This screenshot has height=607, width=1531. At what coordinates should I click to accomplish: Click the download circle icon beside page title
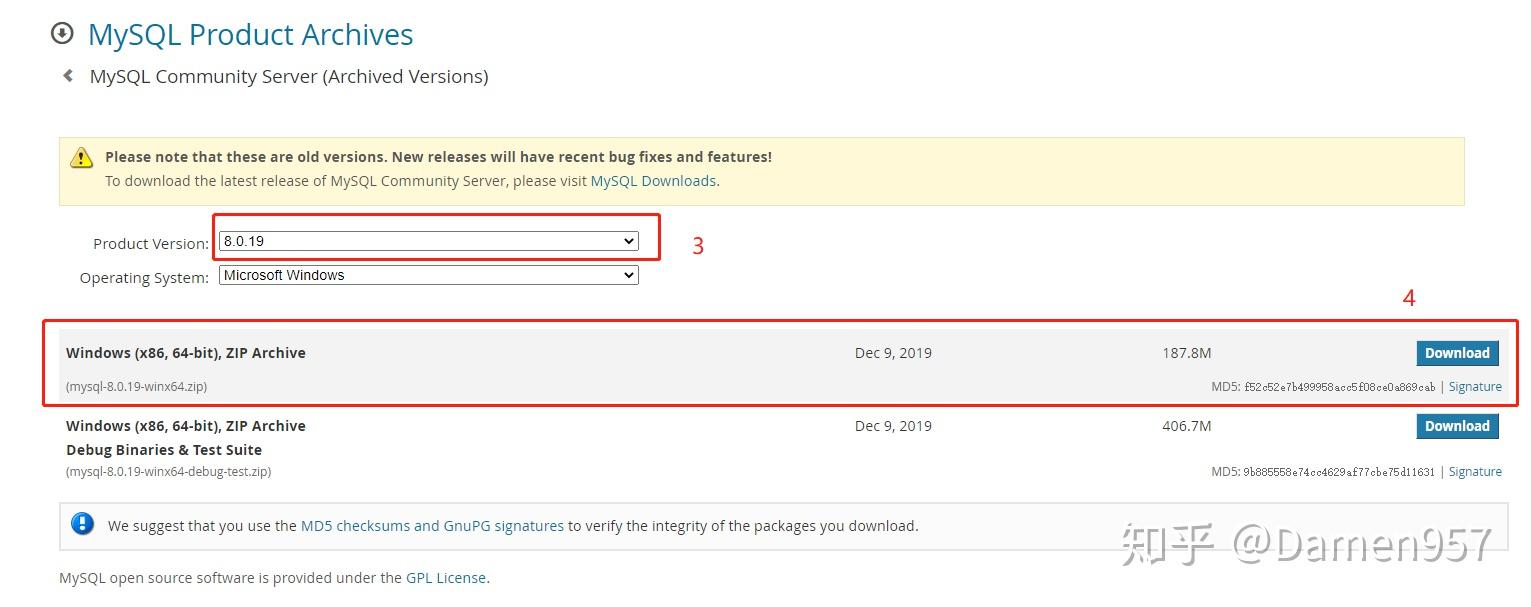pos(62,34)
